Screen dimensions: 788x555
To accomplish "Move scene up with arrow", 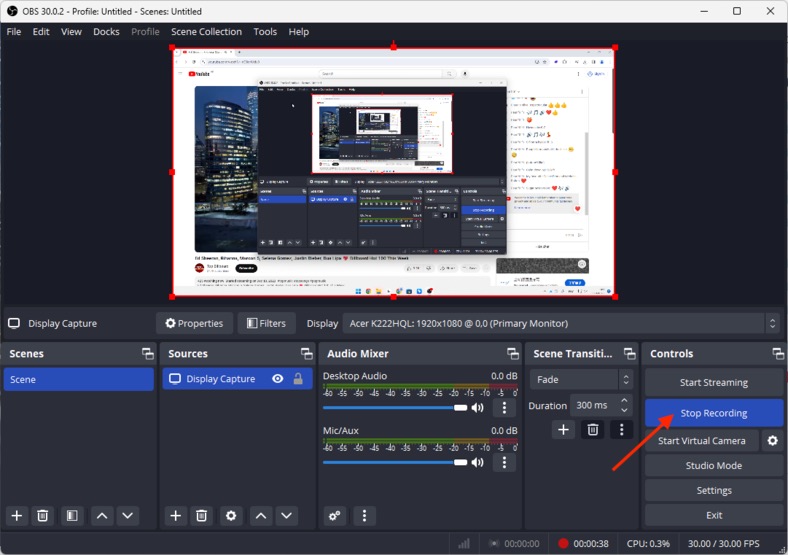I will point(102,516).
